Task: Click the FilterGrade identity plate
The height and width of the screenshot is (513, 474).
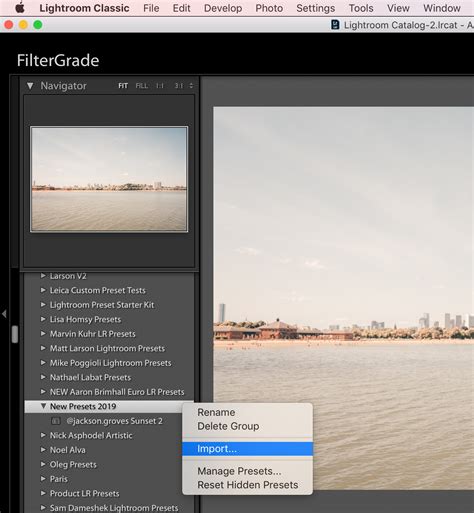Action: point(58,60)
